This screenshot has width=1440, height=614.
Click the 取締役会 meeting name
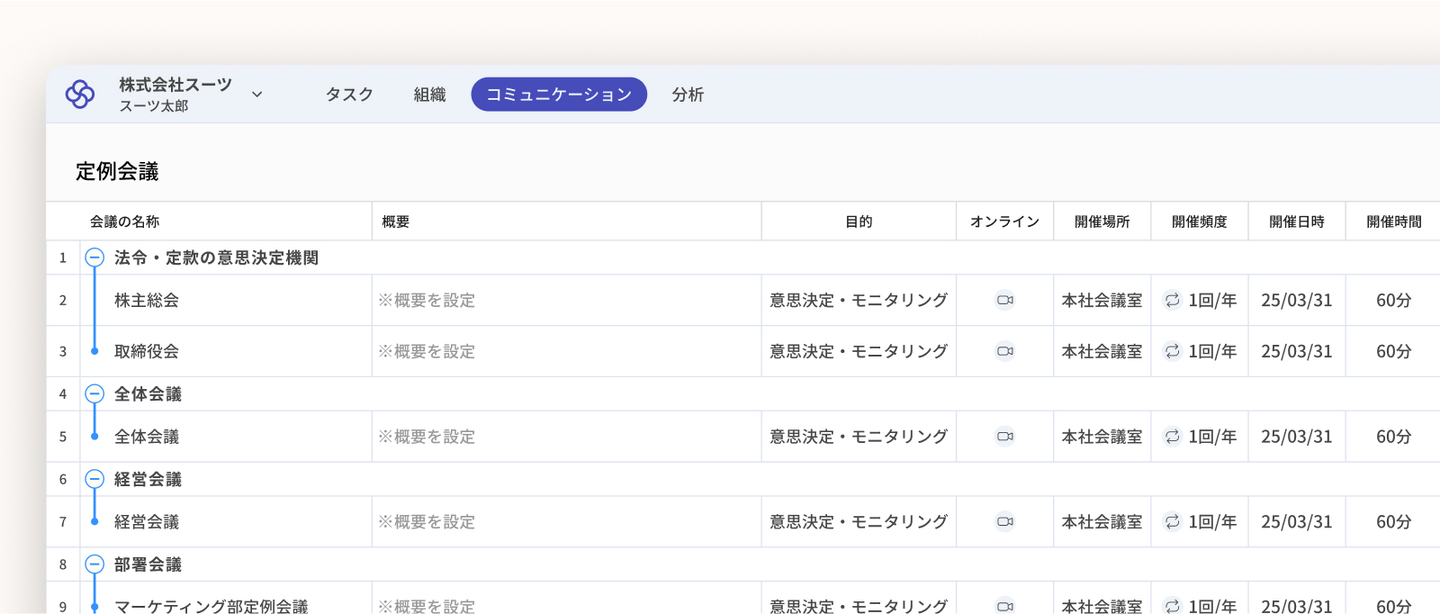(x=147, y=351)
